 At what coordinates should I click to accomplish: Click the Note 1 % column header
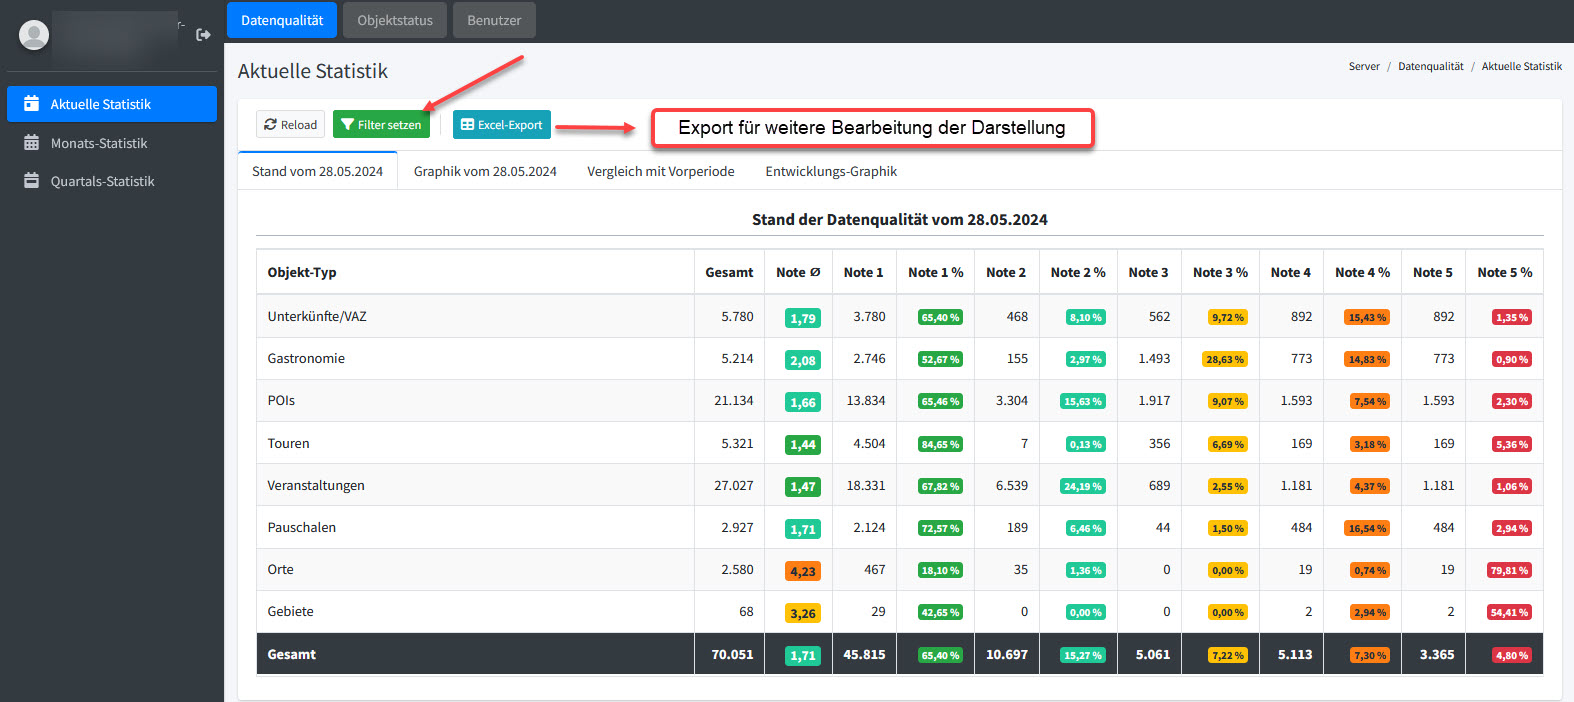click(x=935, y=272)
